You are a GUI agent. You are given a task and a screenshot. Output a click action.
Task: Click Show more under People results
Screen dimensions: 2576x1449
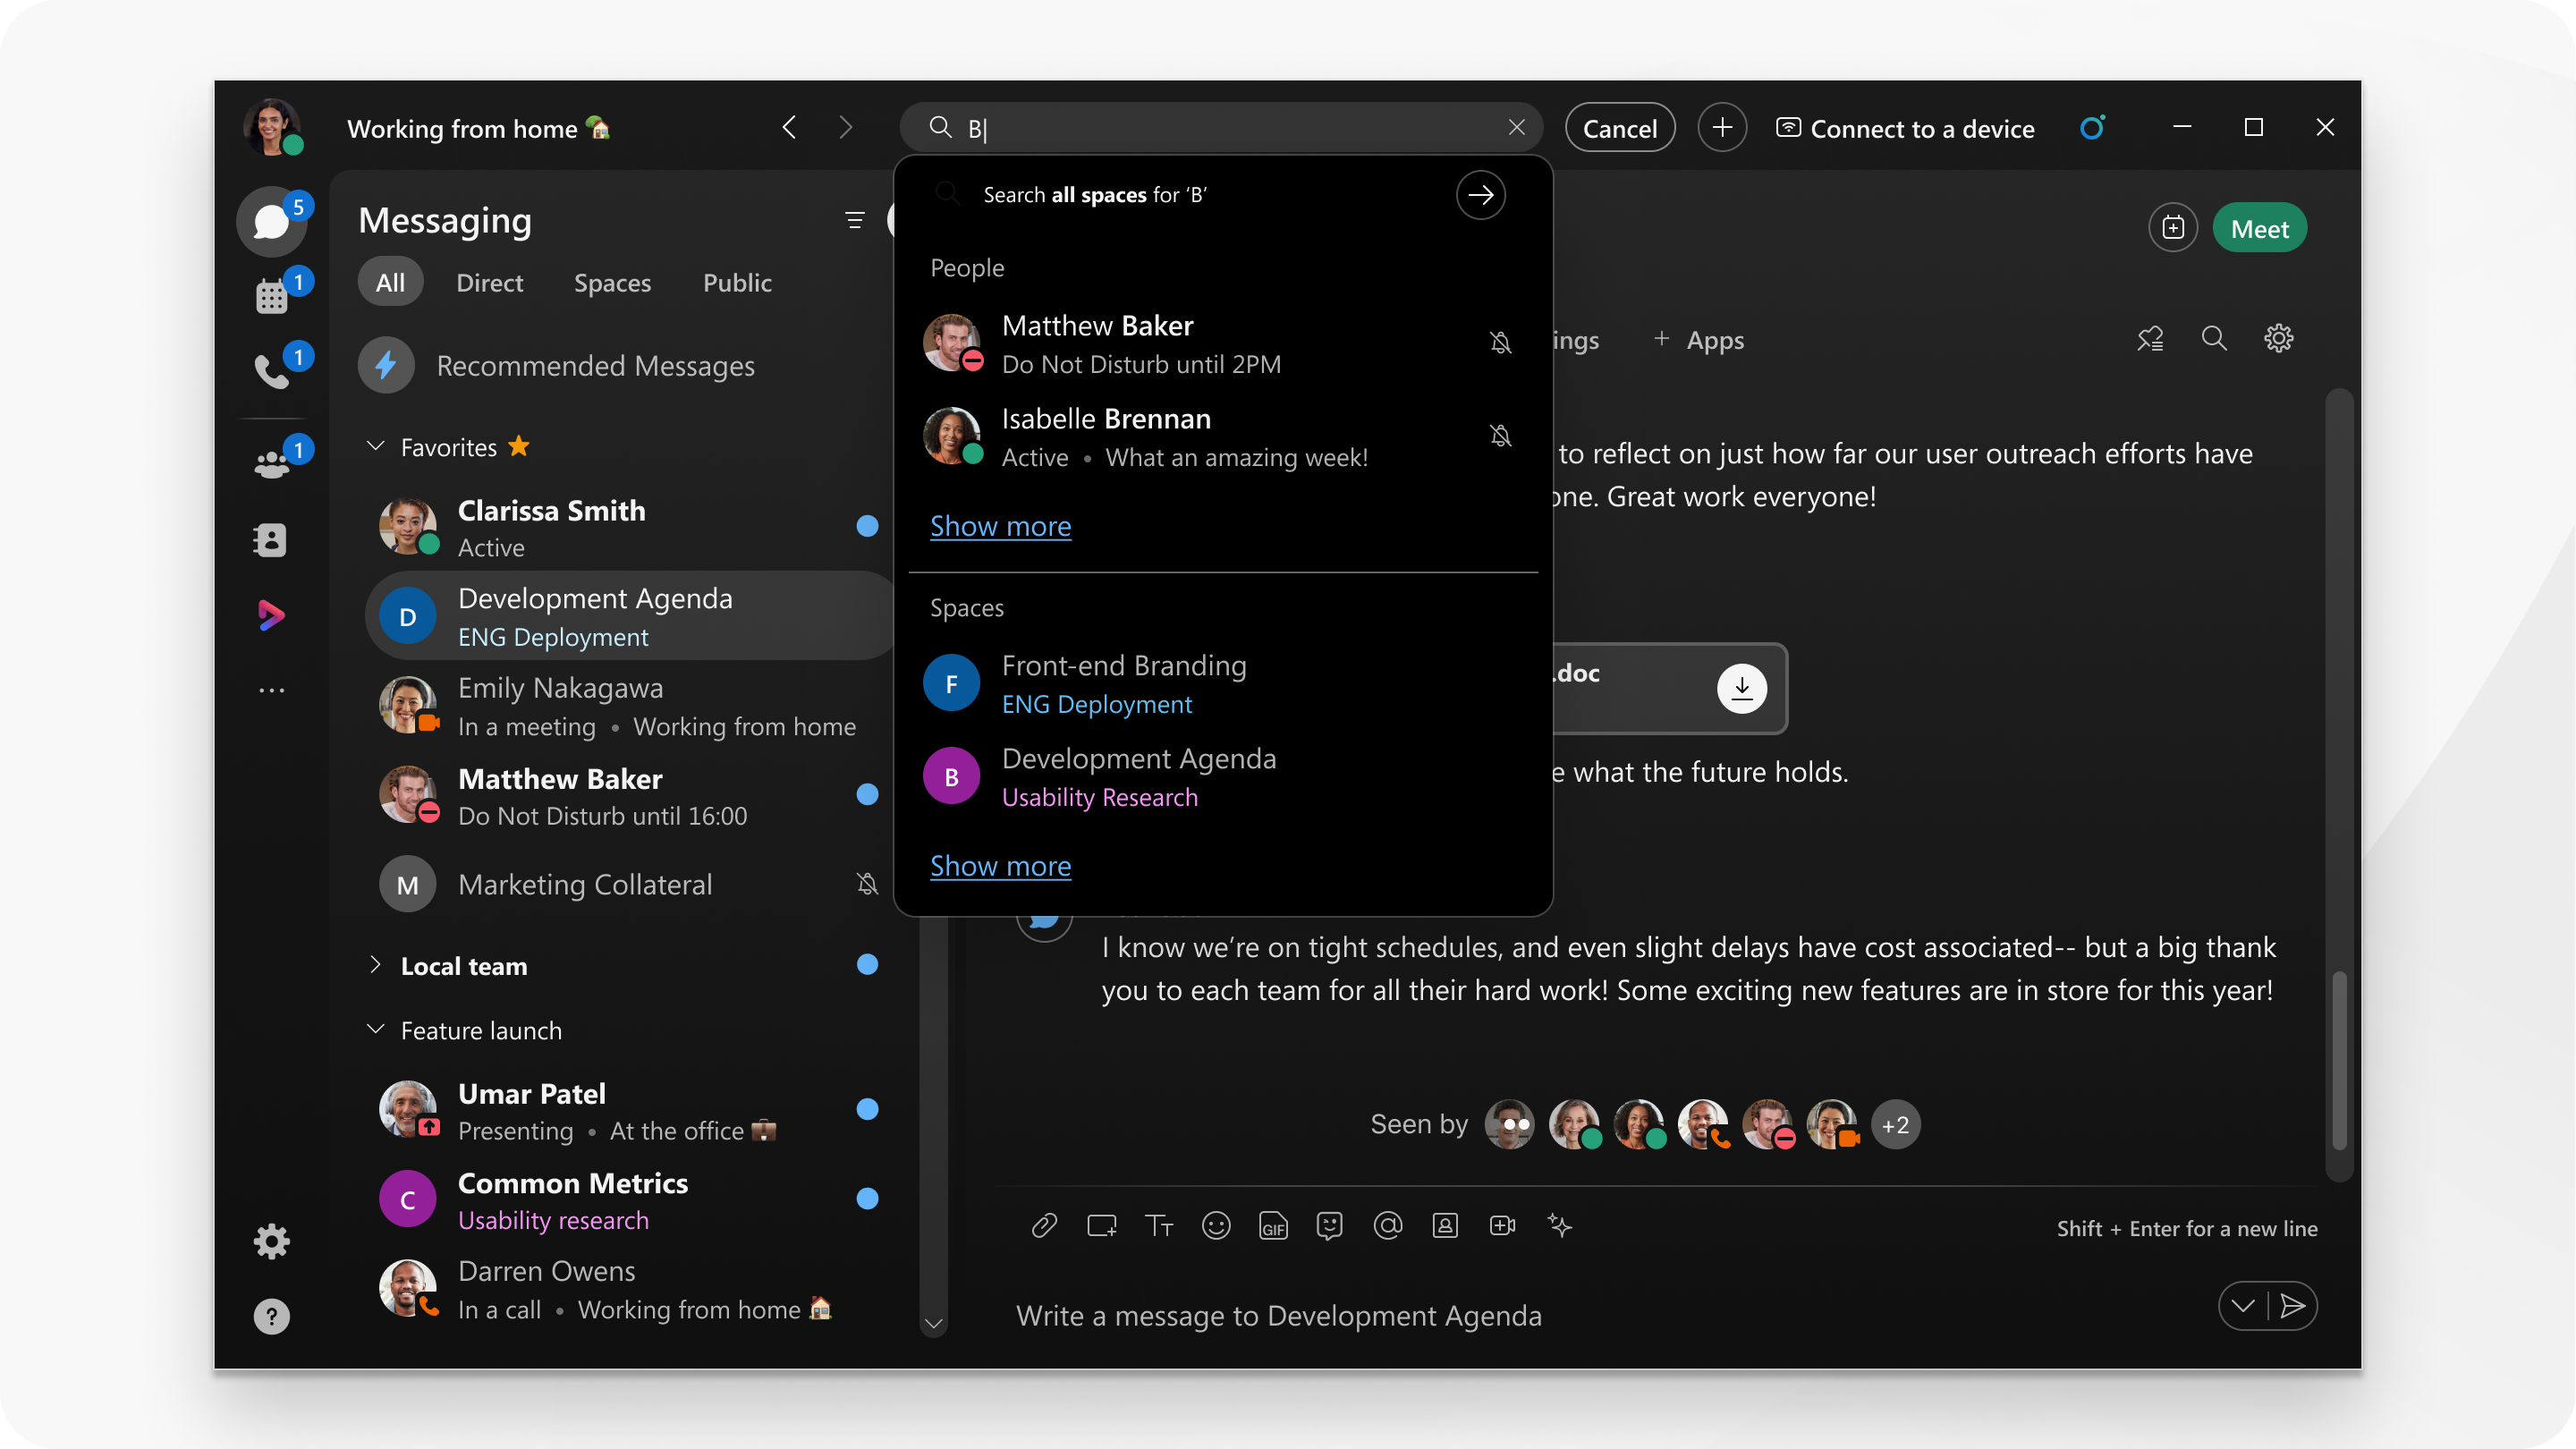click(1000, 525)
